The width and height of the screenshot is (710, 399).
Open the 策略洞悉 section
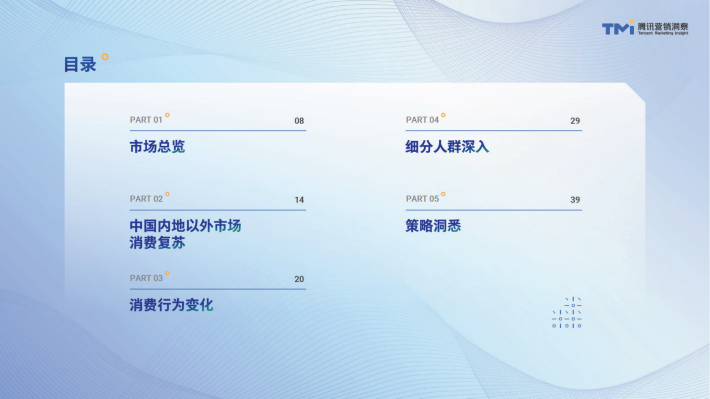[x=433, y=226]
